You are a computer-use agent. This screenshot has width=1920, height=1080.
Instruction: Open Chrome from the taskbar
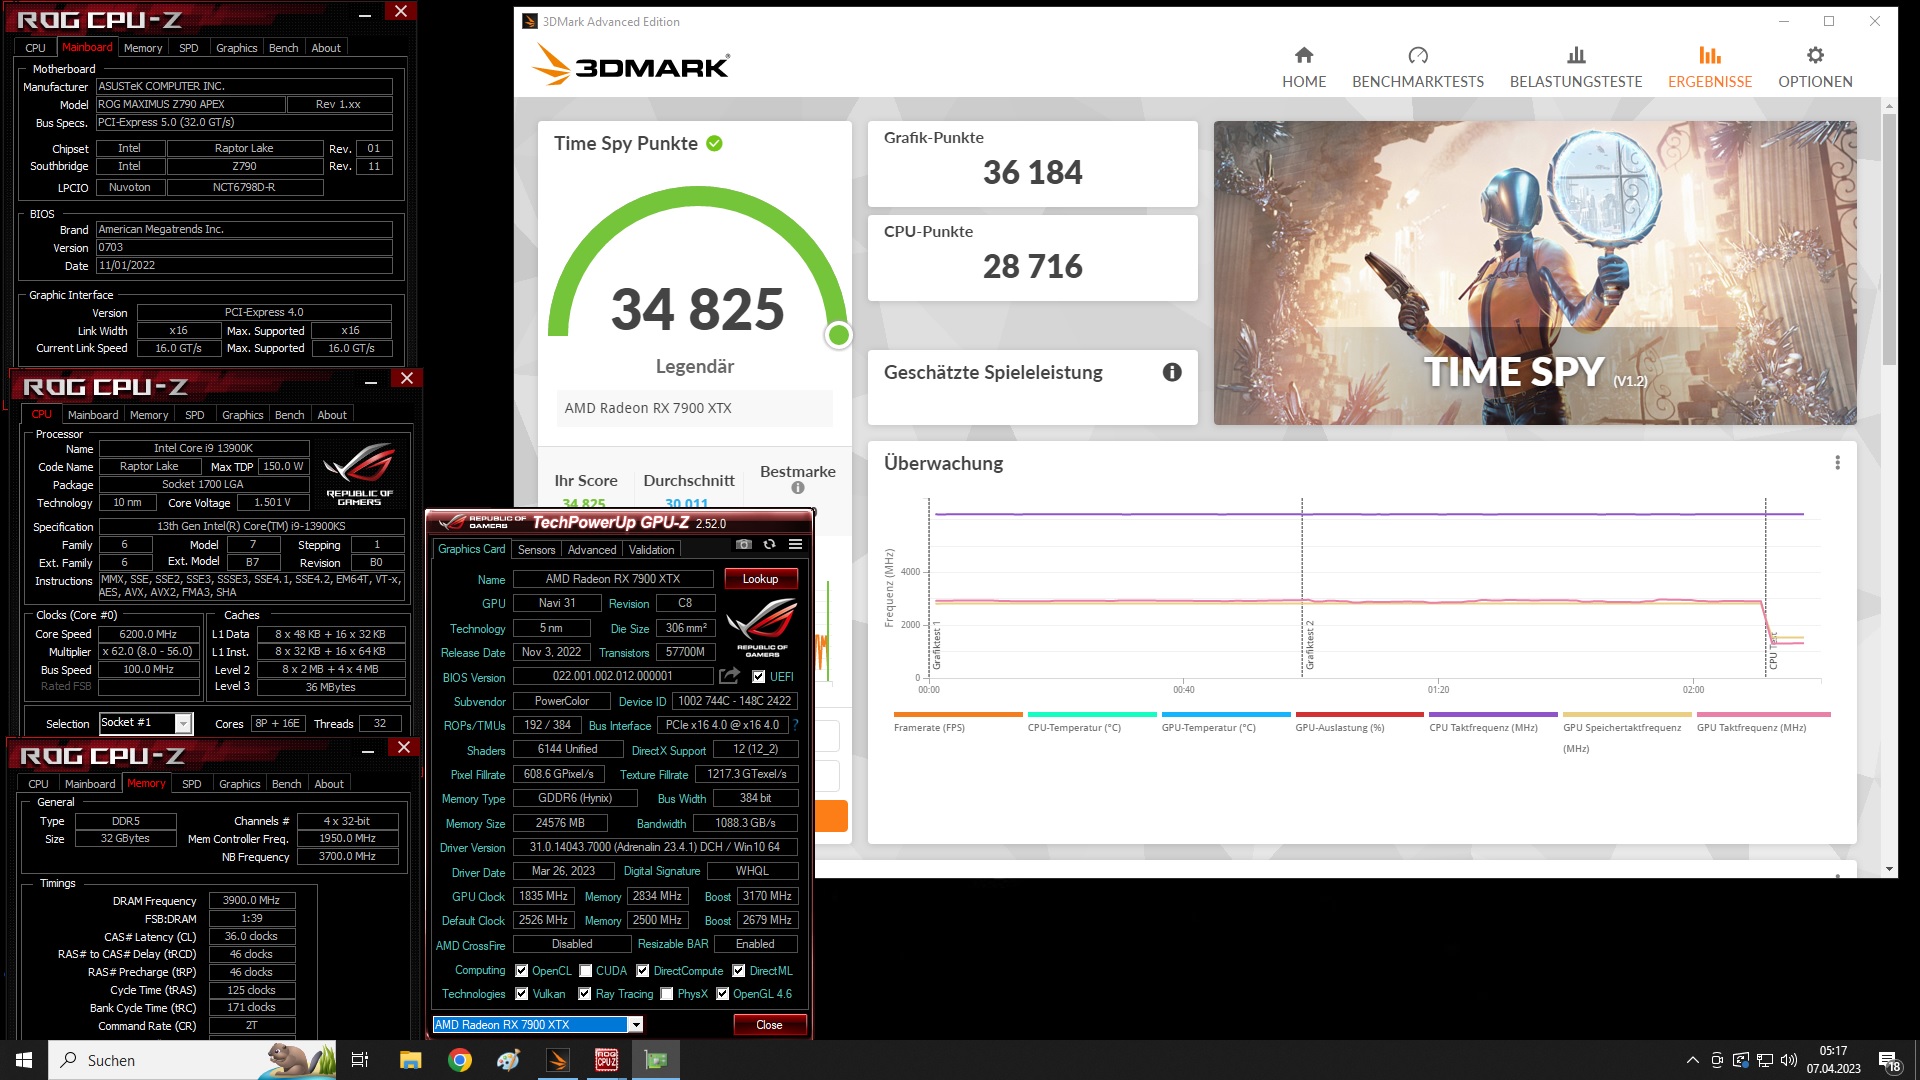tap(459, 1060)
